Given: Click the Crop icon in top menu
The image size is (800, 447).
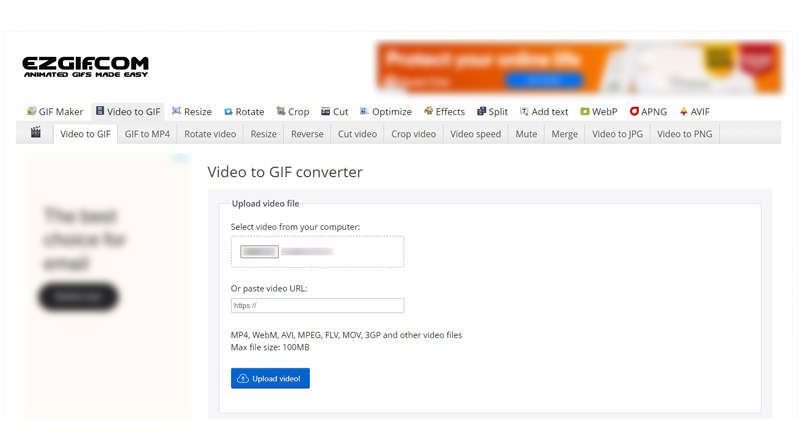Looking at the screenshot, I should [x=281, y=111].
